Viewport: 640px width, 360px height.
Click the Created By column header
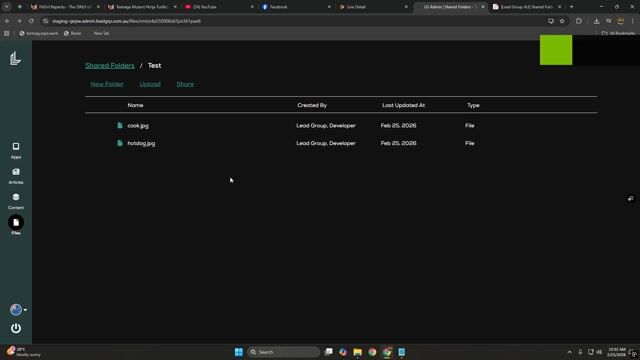(x=312, y=105)
